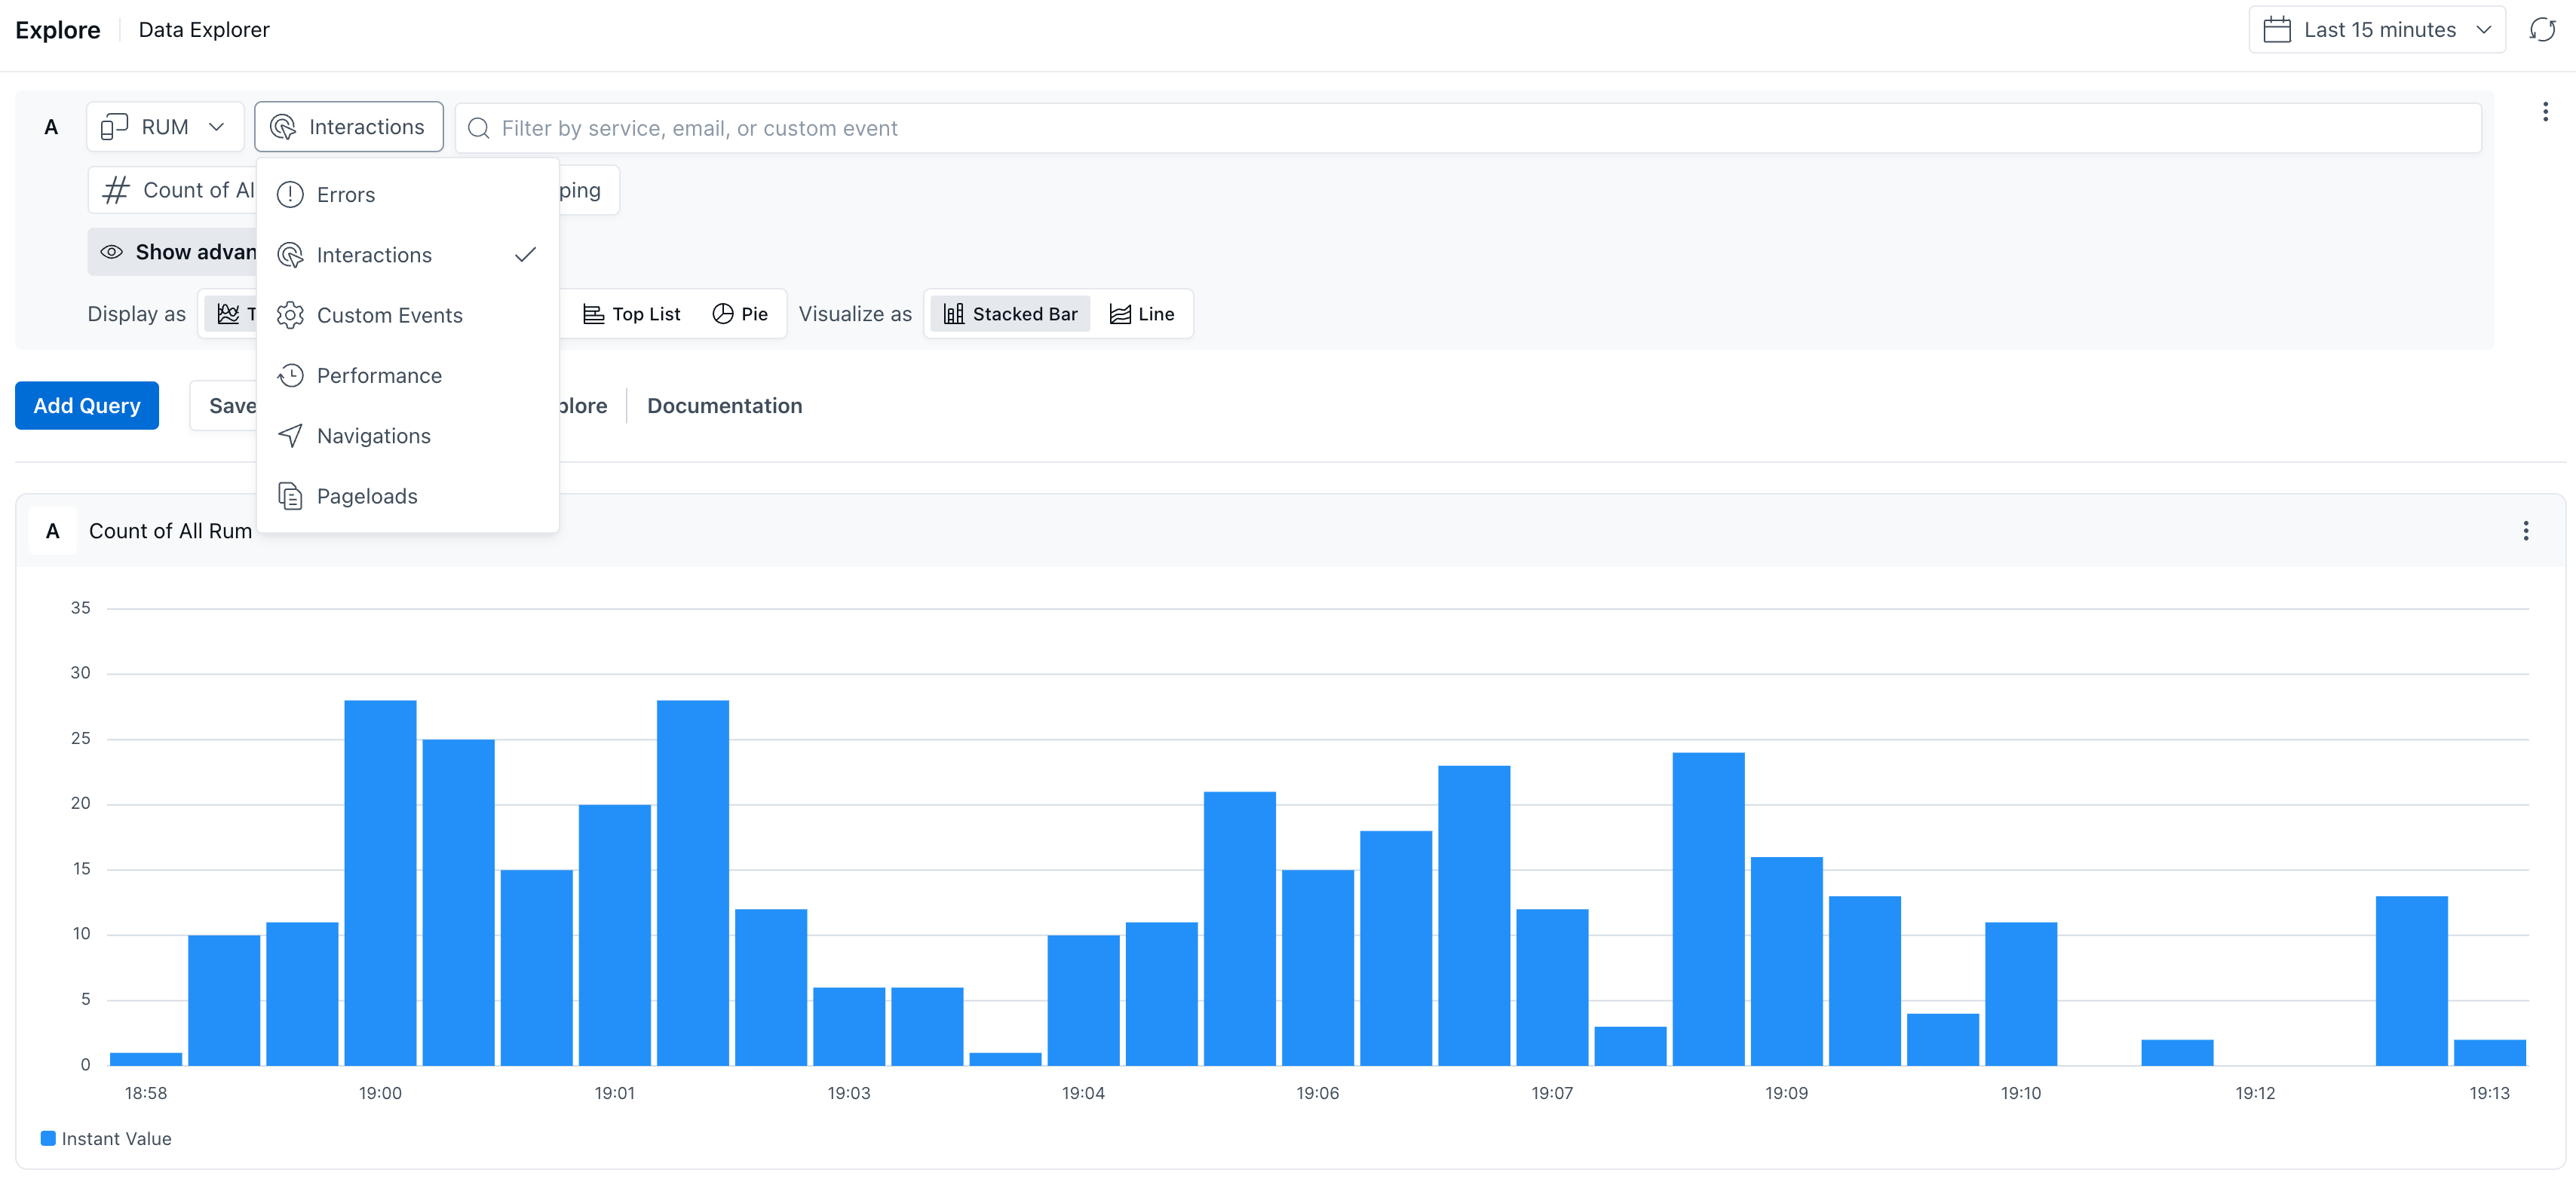Screen dimensions: 2576x1182
Task: Open query A's three-dot options menu
Action: click(2545, 112)
